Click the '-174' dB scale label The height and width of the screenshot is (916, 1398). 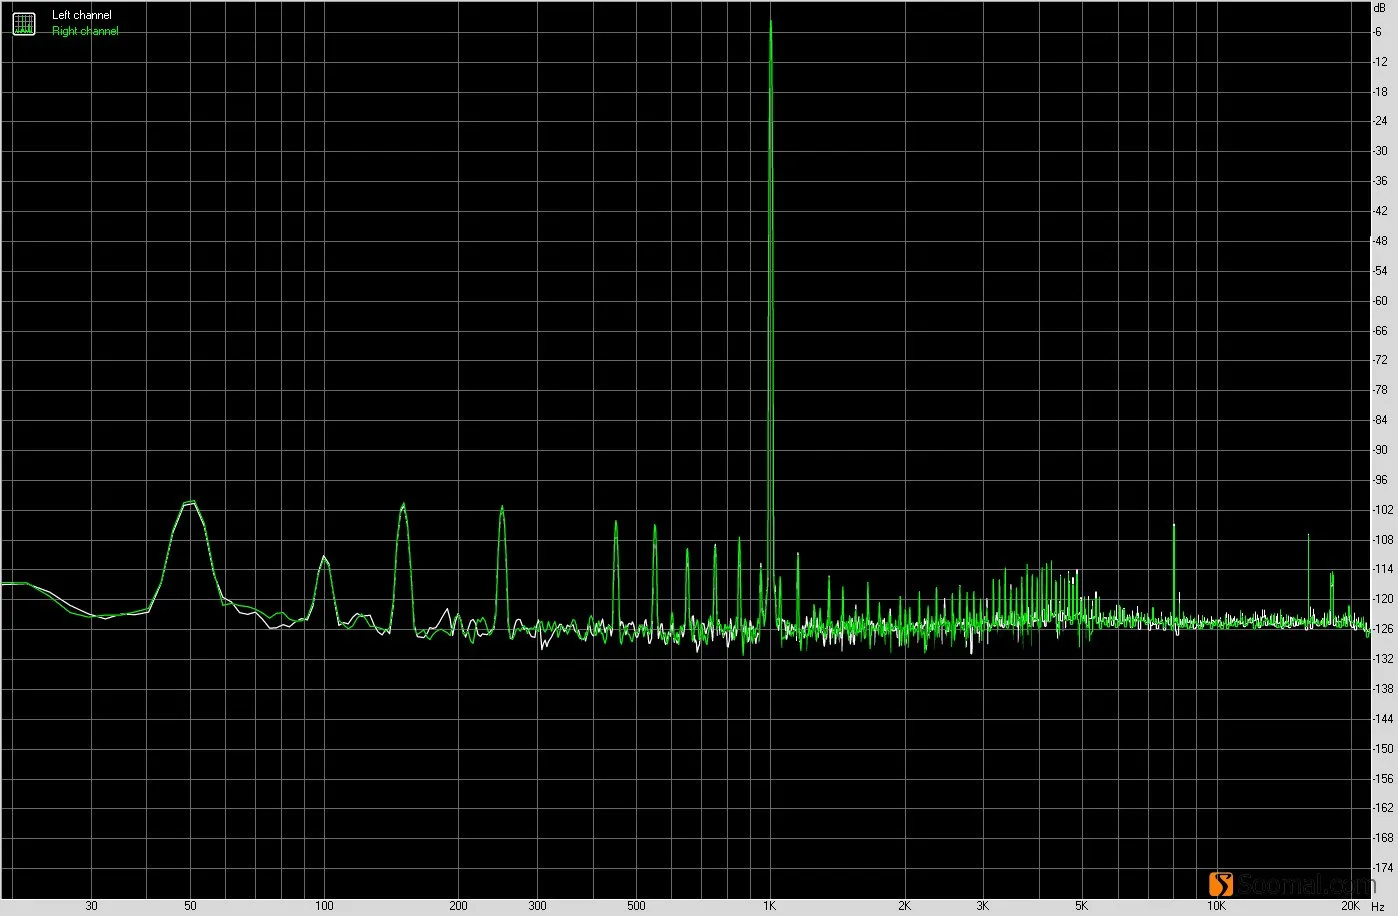tap(1384, 868)
